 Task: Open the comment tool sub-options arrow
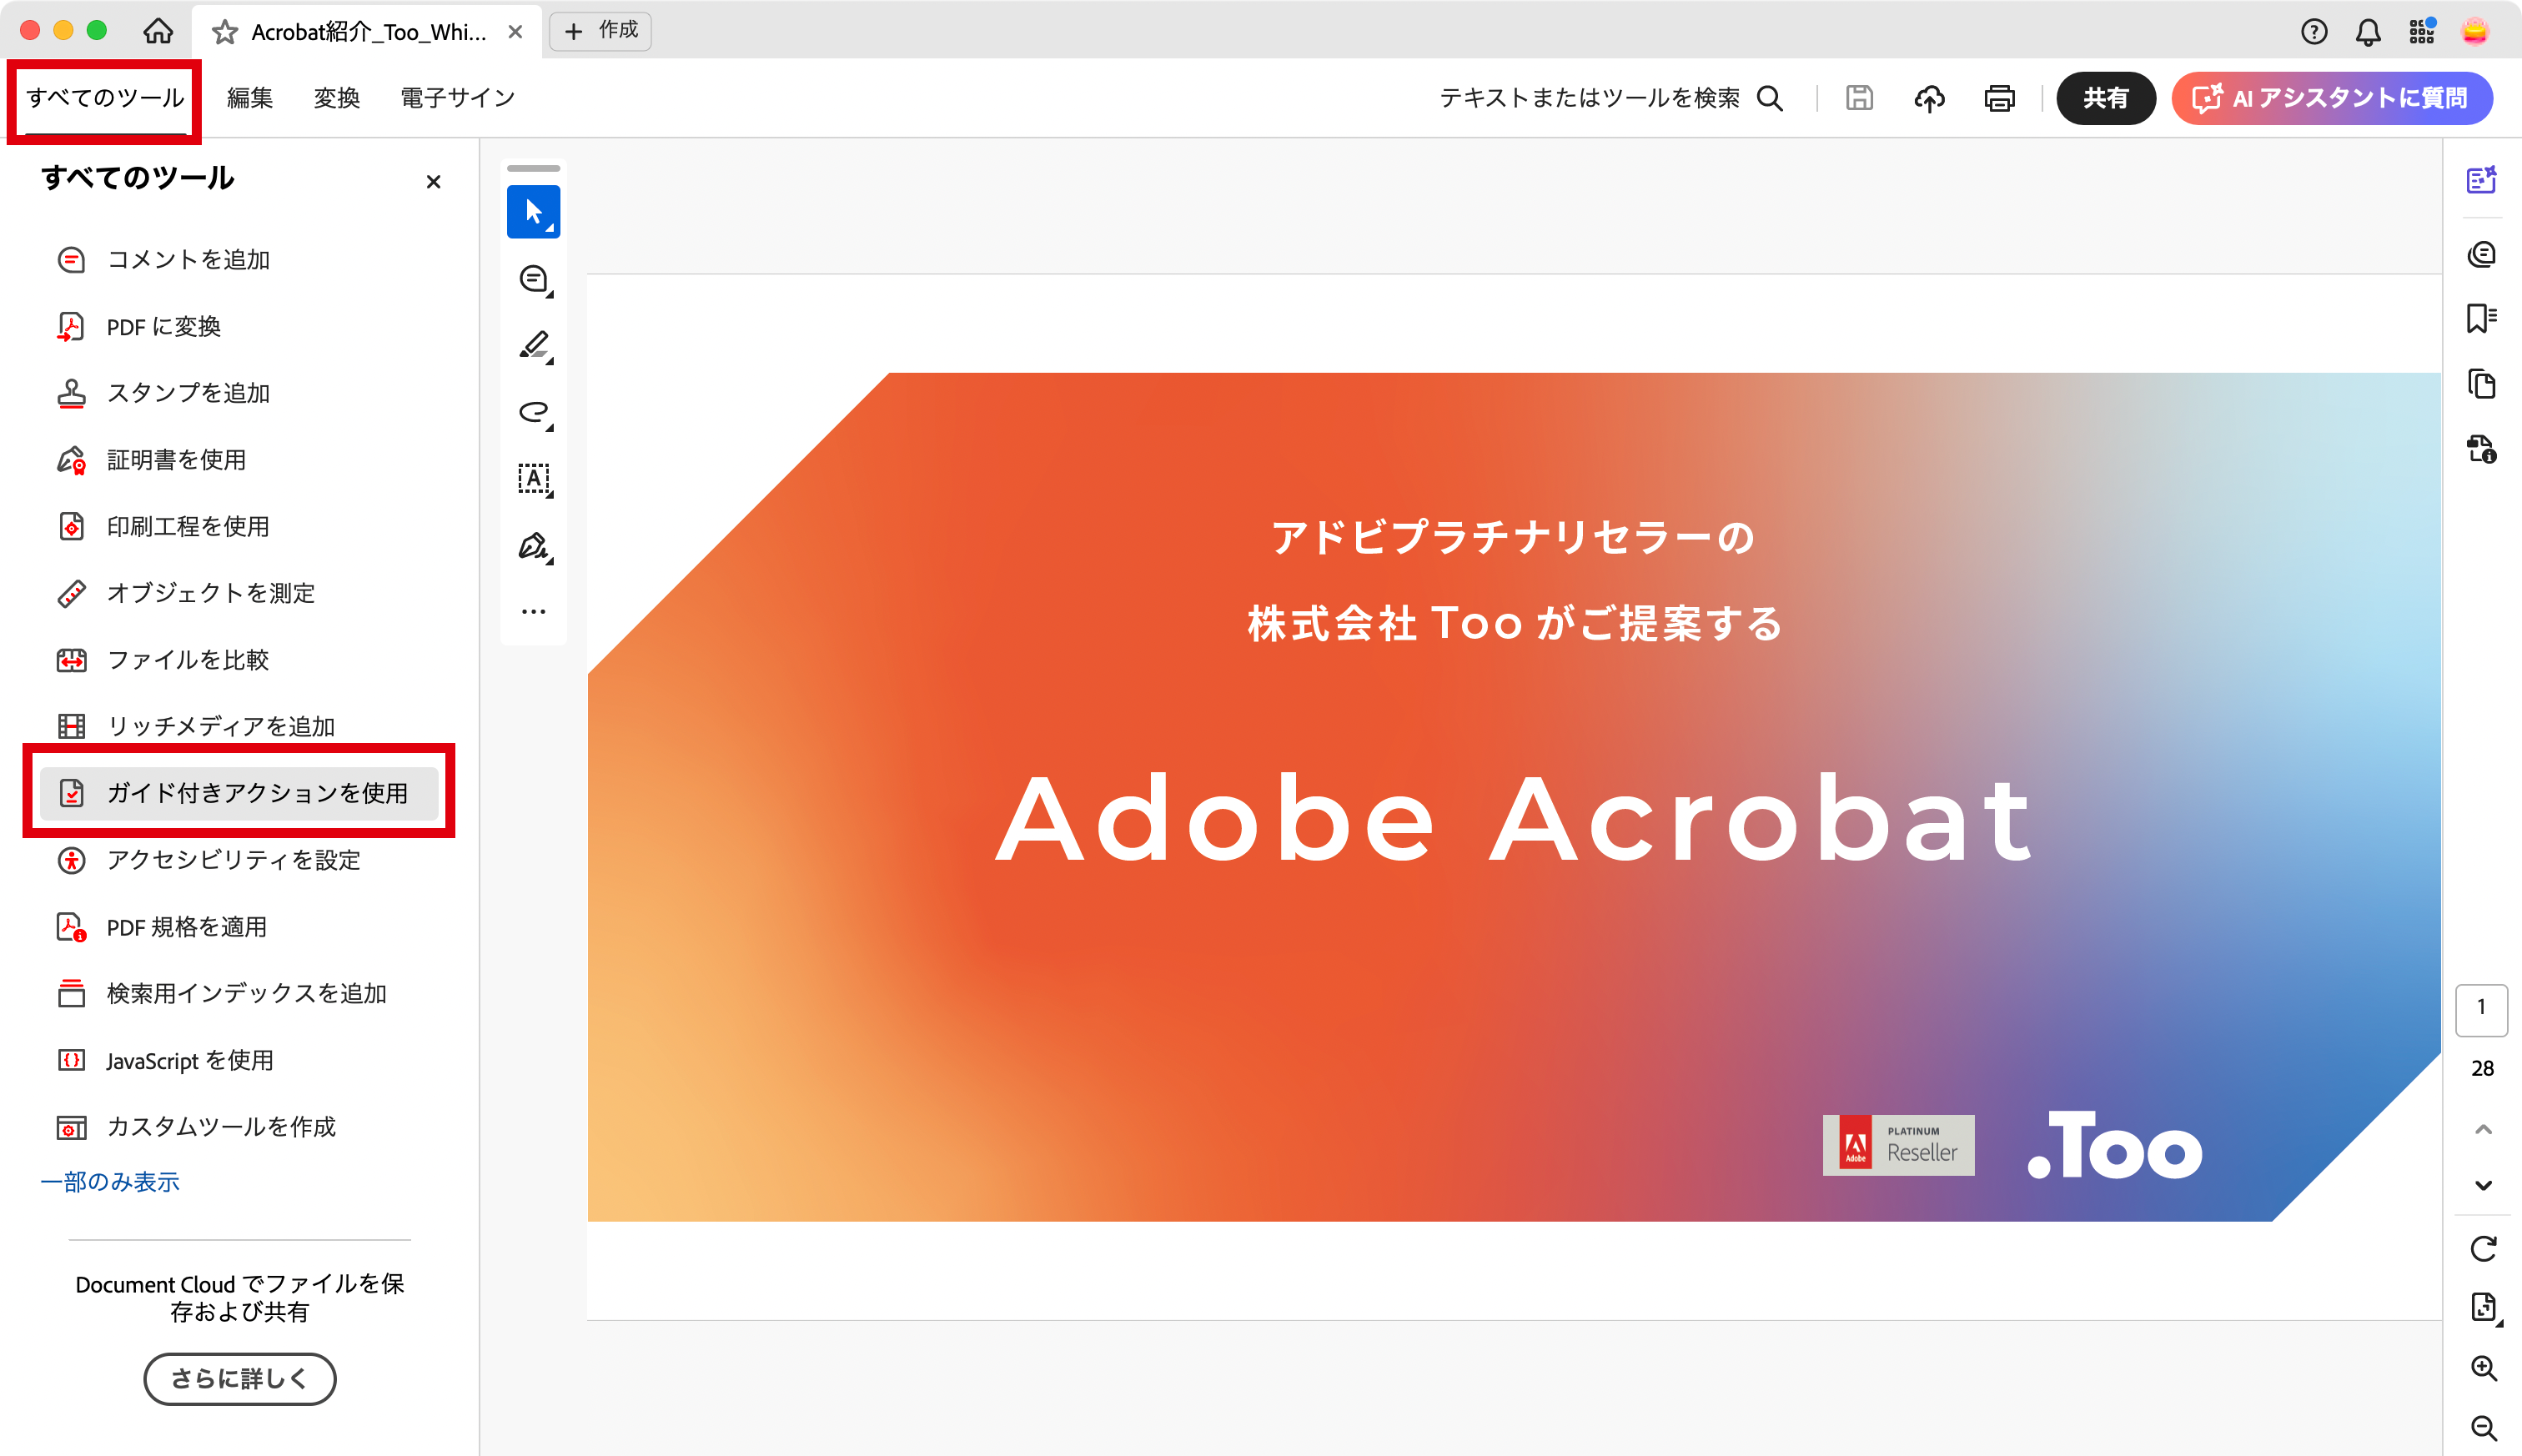[549, 295]
